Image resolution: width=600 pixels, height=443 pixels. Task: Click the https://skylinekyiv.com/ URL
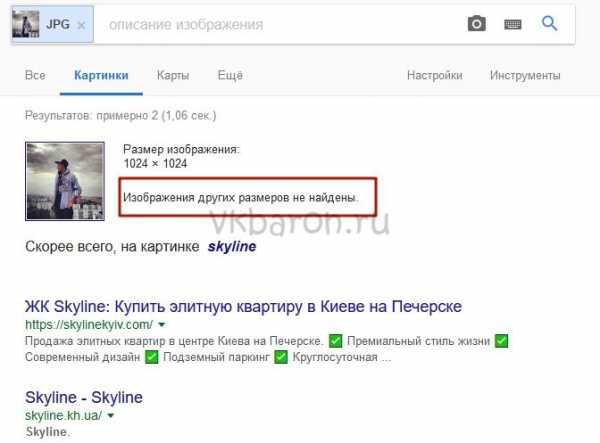coord(89,324)
